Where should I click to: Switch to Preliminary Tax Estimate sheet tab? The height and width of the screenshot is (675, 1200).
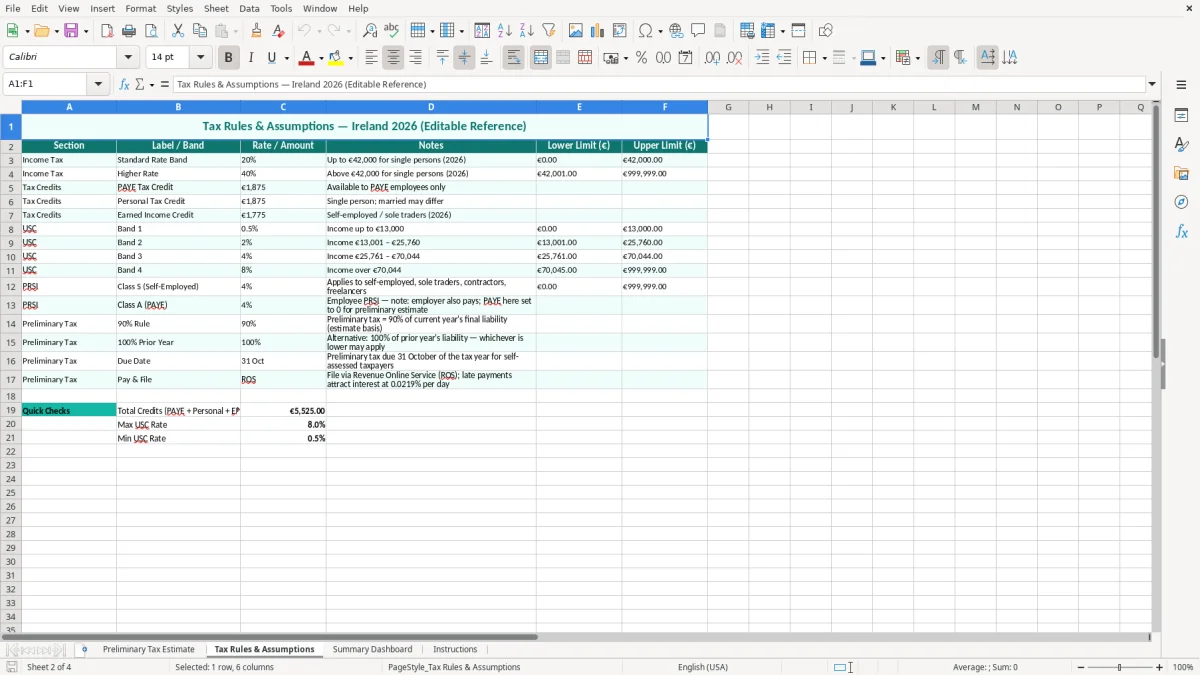tap(149, 649)
